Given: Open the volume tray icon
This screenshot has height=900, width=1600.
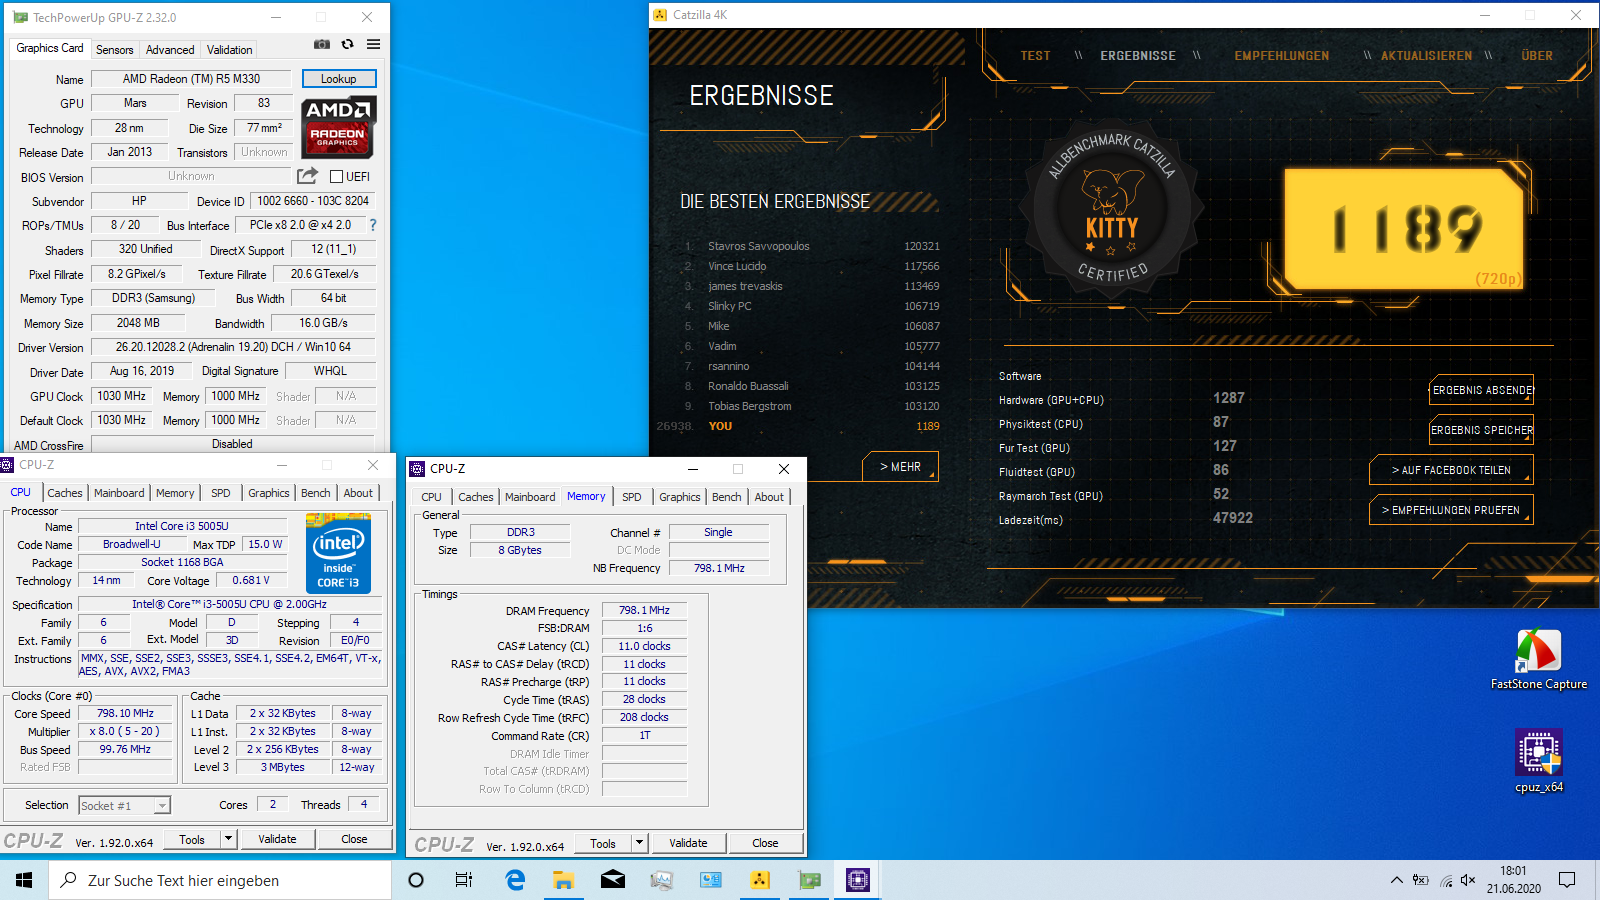Looking at the screenshot, I should (x=1468, y=880).
